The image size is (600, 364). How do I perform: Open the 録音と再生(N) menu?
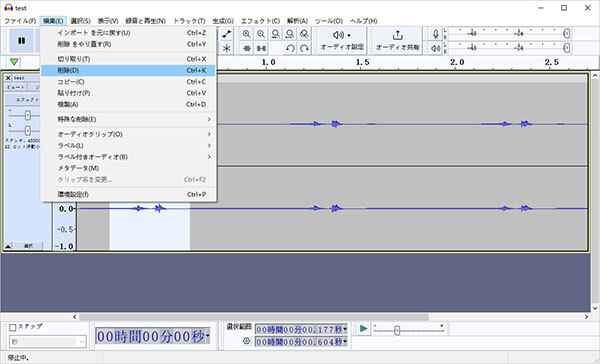click(x=146, y=21)
